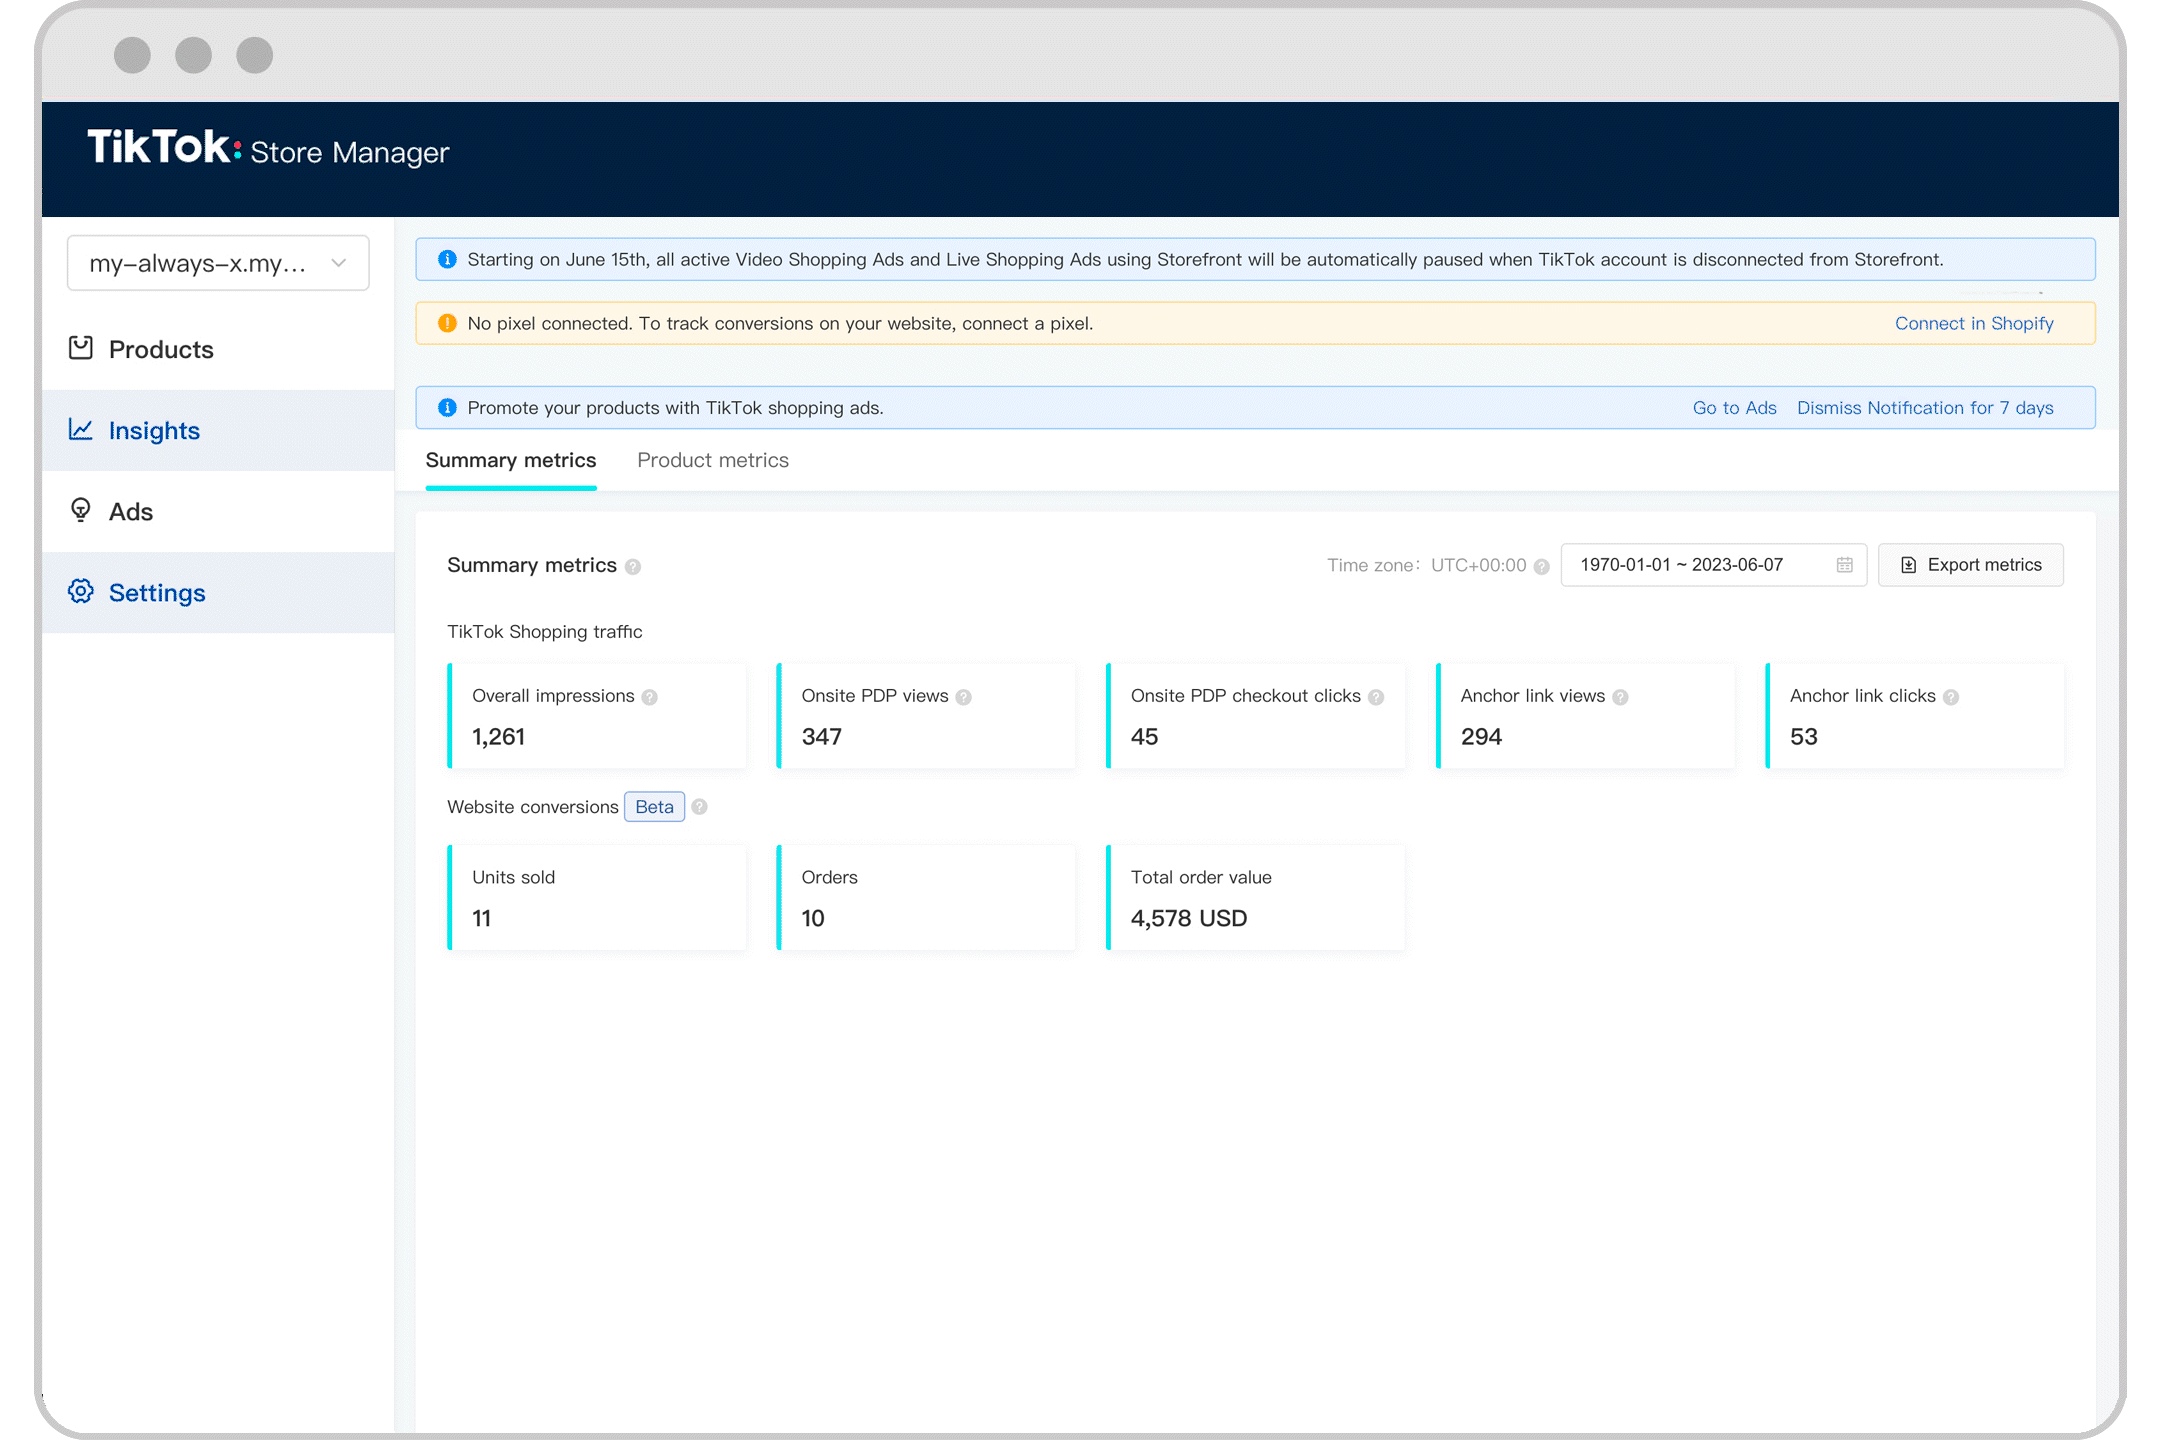2160x1440 pixels.
Task: Dismiss Notification for 7 days
Action: [1925, 407]
